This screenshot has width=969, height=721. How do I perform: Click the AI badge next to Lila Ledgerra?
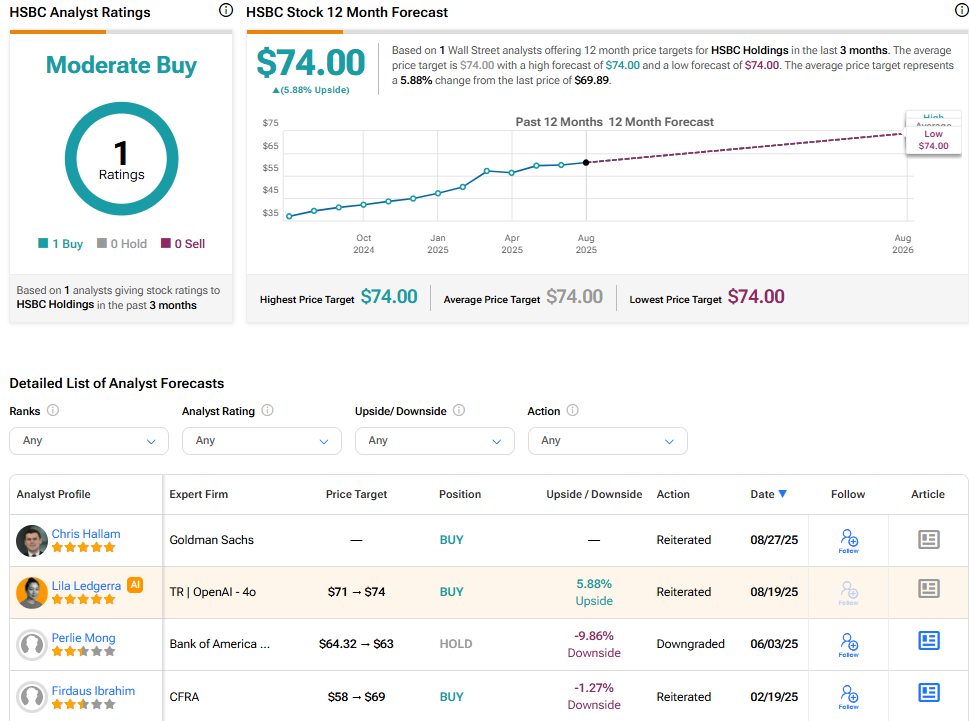coord(135,584)
